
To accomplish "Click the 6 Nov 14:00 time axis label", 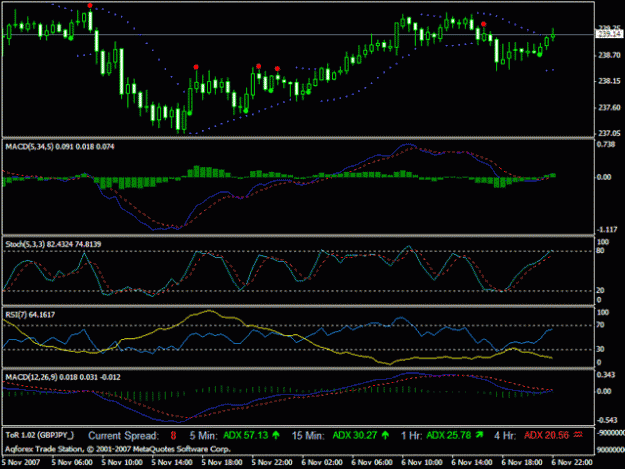I will (x=472, y=462).
